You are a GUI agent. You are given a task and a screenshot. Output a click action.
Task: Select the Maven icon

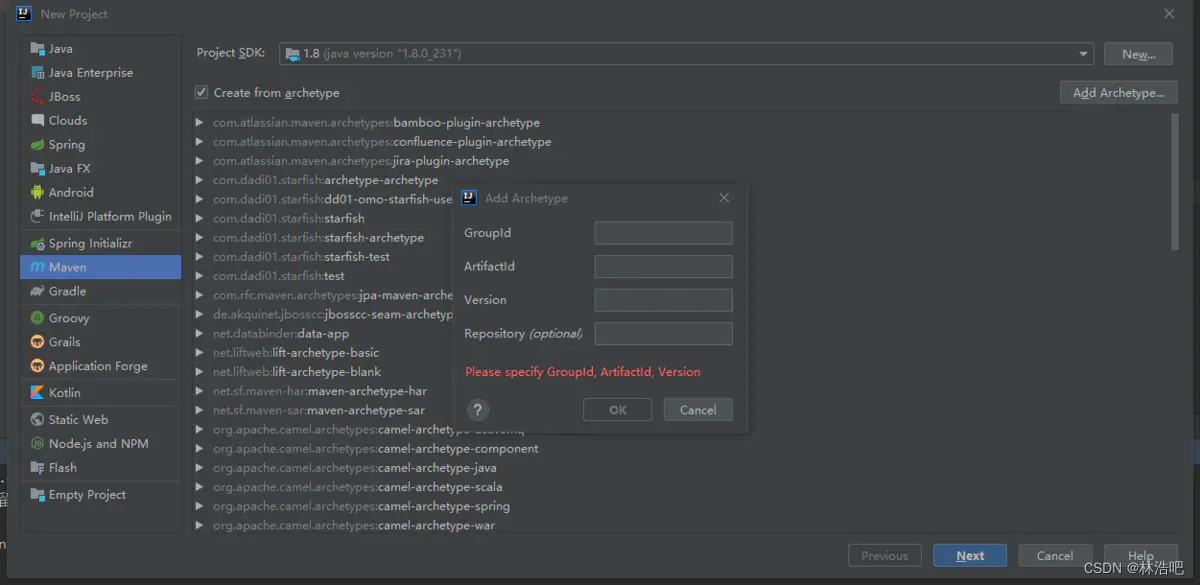(37, 267)
